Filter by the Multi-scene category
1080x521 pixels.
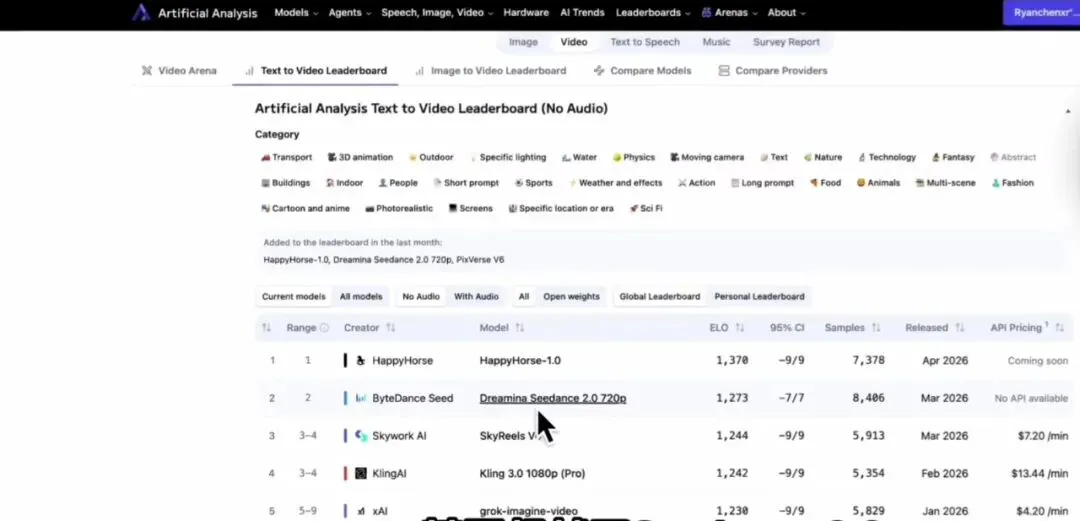point(945,183)
